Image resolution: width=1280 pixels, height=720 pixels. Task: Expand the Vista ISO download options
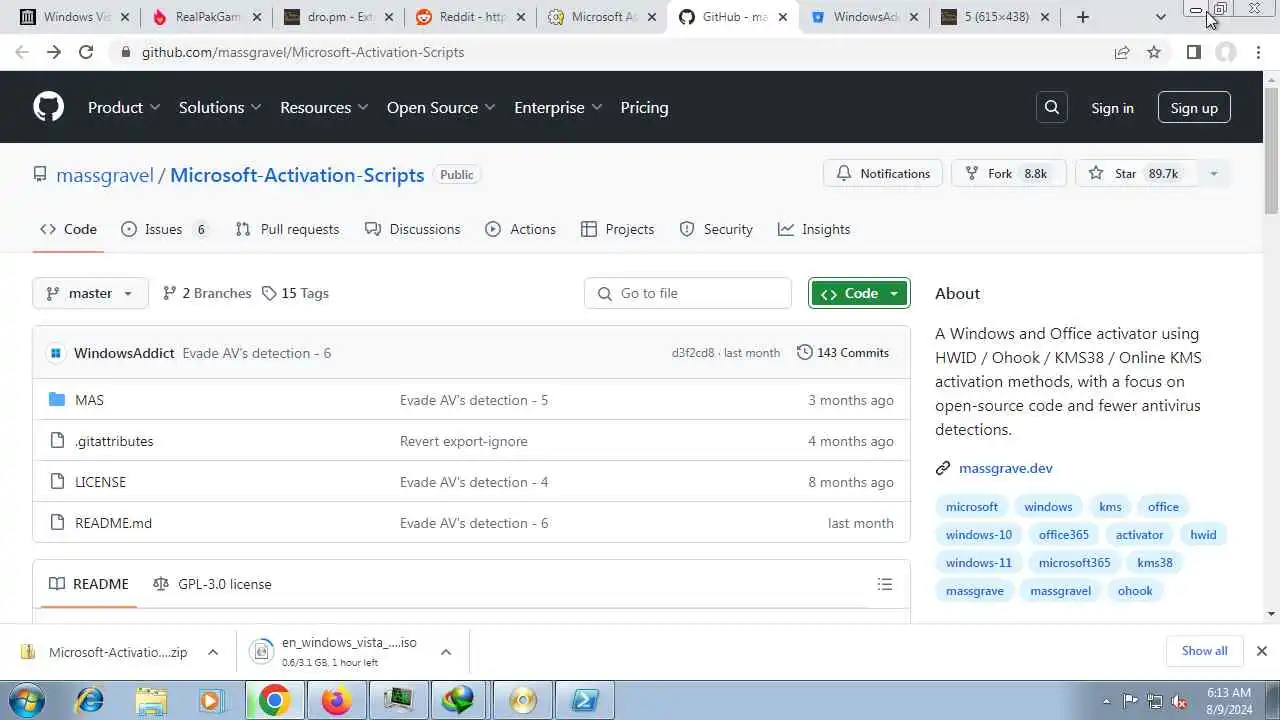click(446, 652)
